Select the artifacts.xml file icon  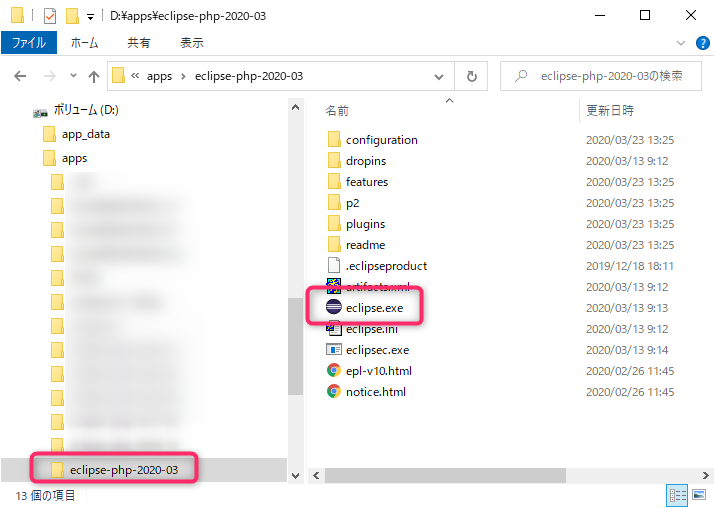334,286
